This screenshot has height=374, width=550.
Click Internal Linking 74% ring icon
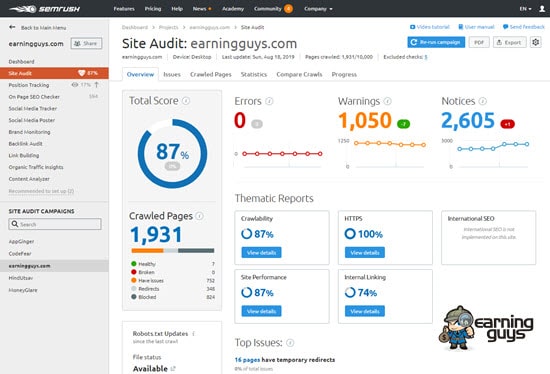[350, 292]
